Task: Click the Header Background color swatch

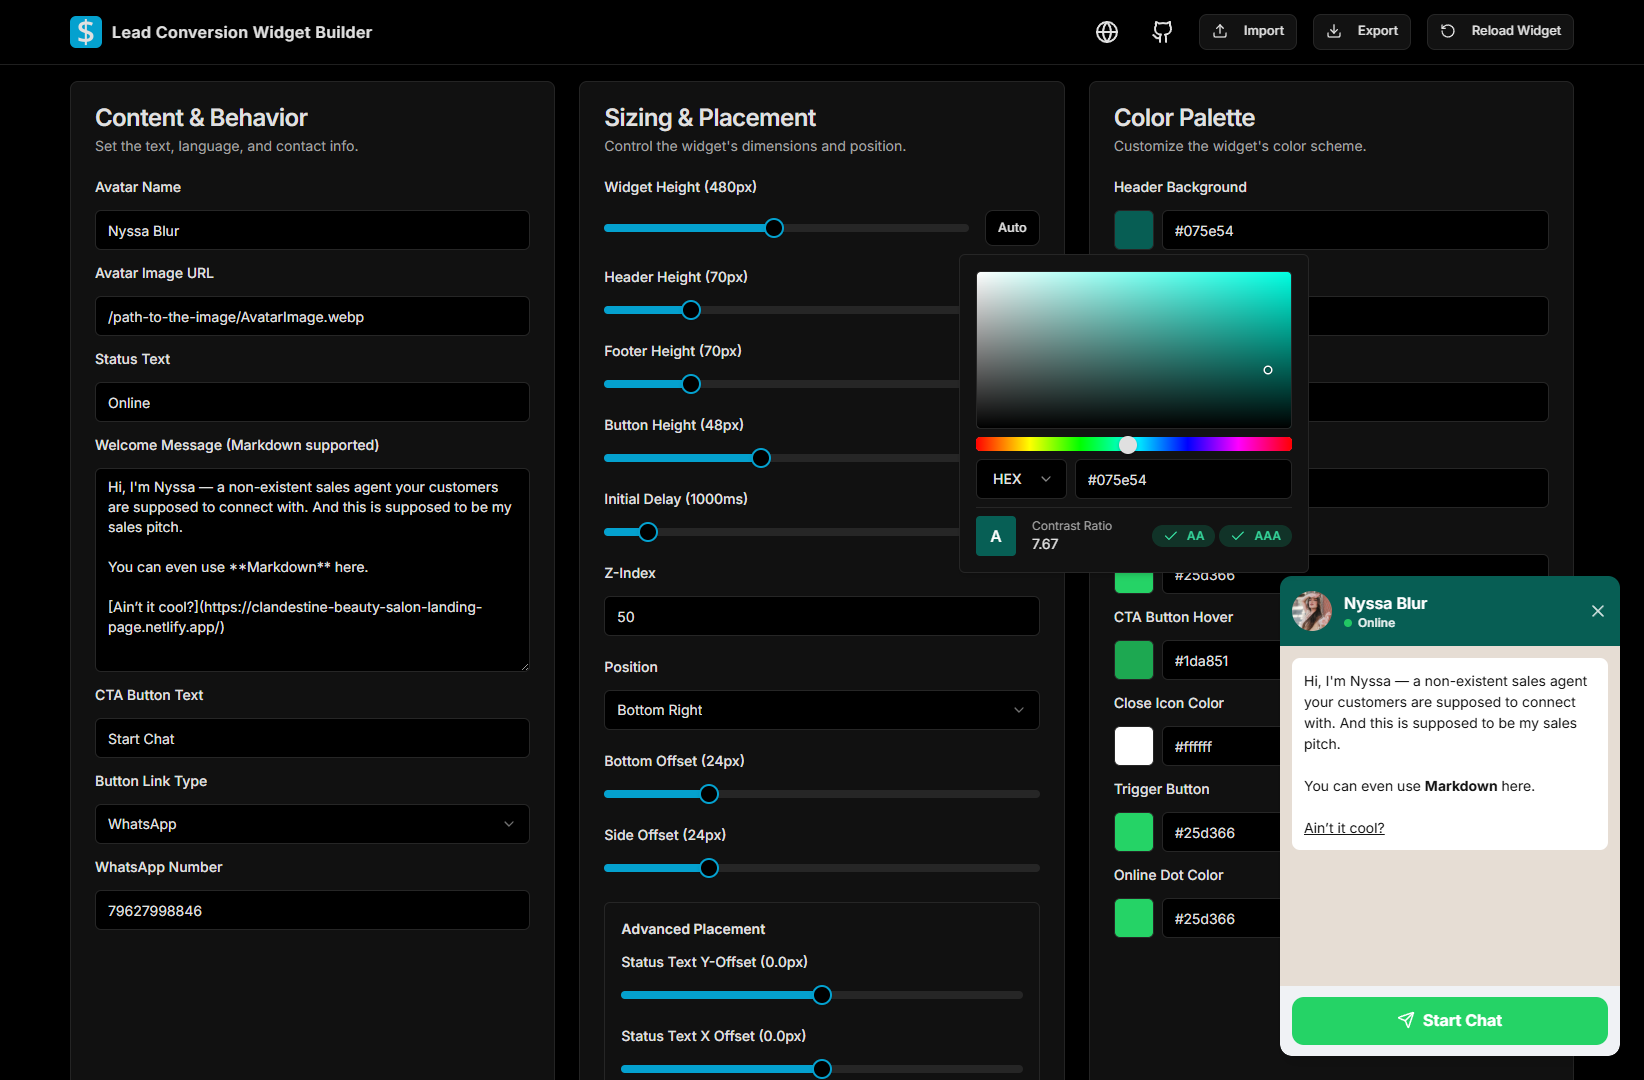Action: click(1134, 230)
